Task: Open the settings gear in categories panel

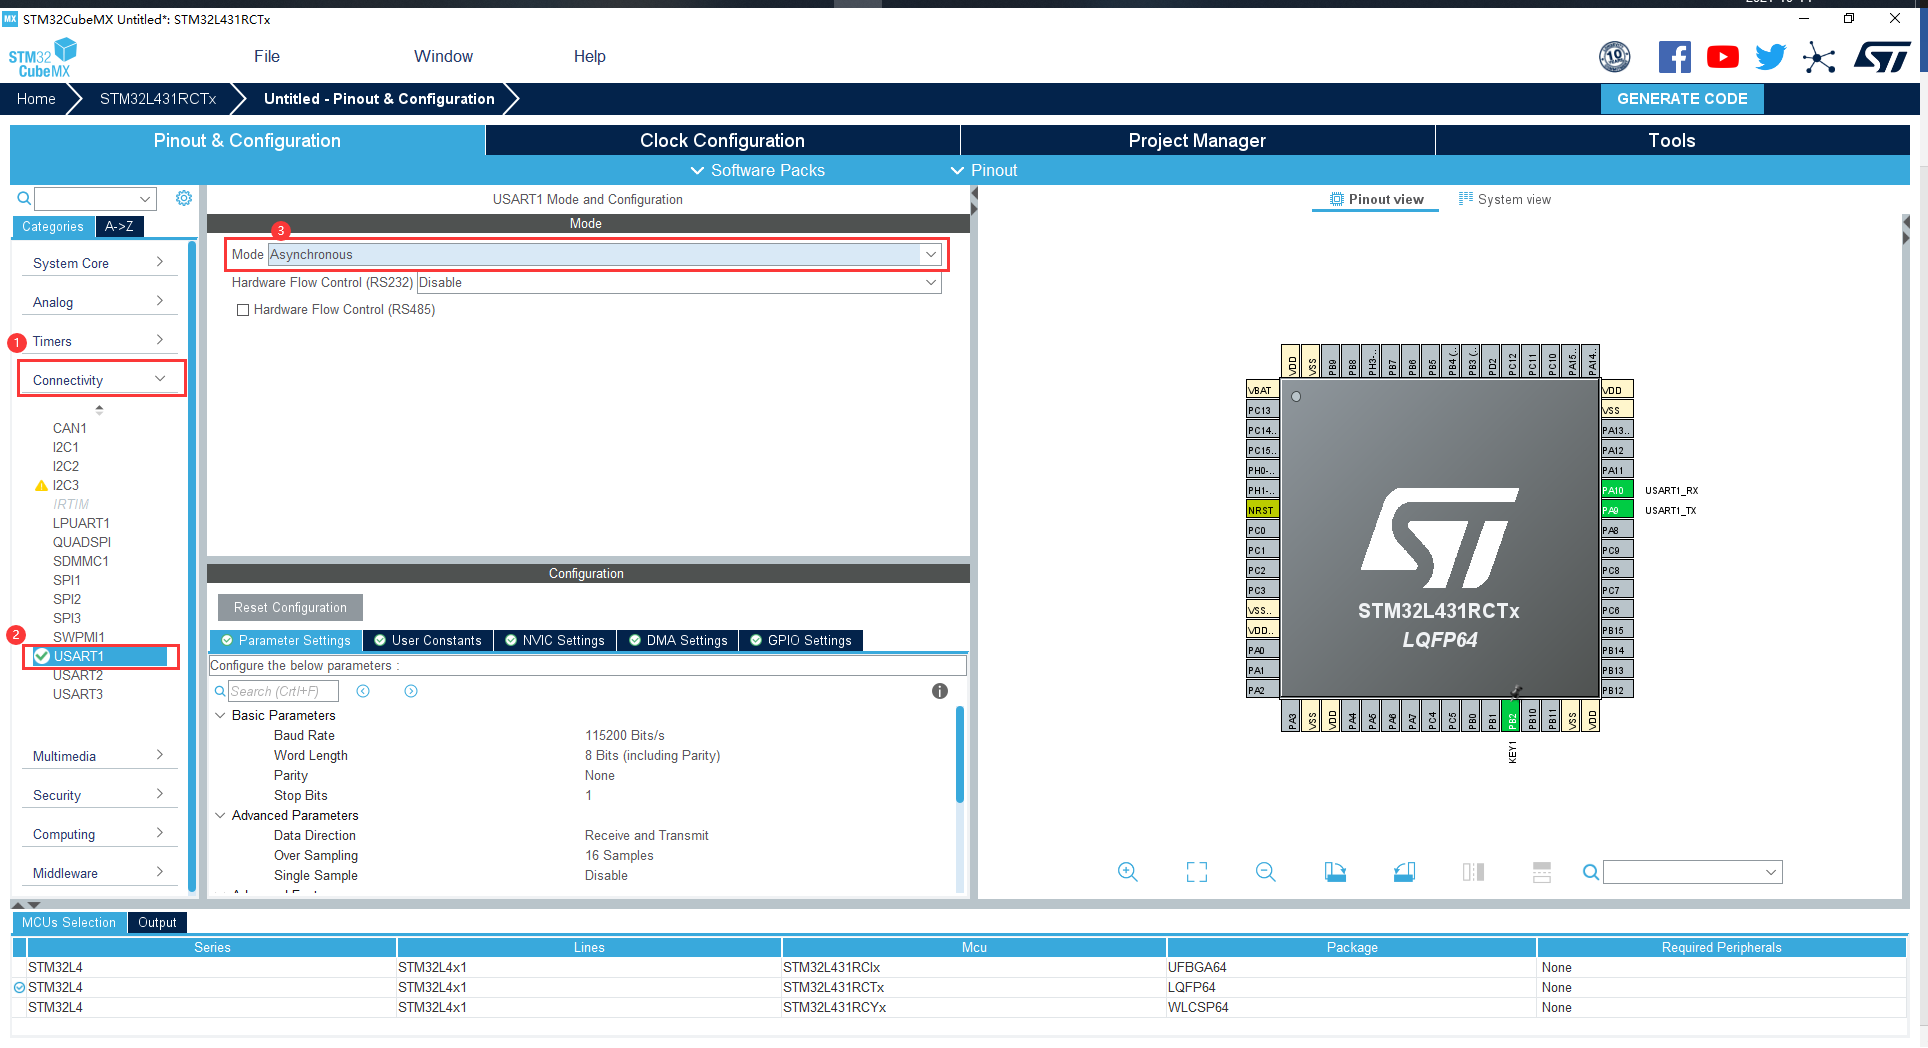Action: (184, 198)
